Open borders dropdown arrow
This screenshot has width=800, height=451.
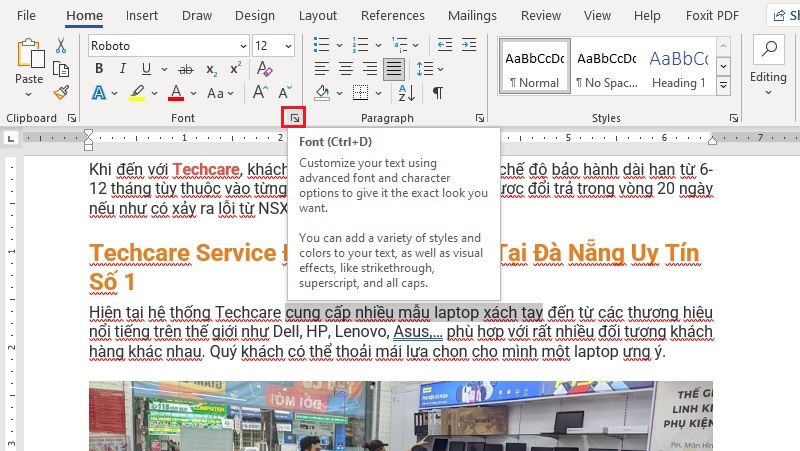(x=378, y=93)
